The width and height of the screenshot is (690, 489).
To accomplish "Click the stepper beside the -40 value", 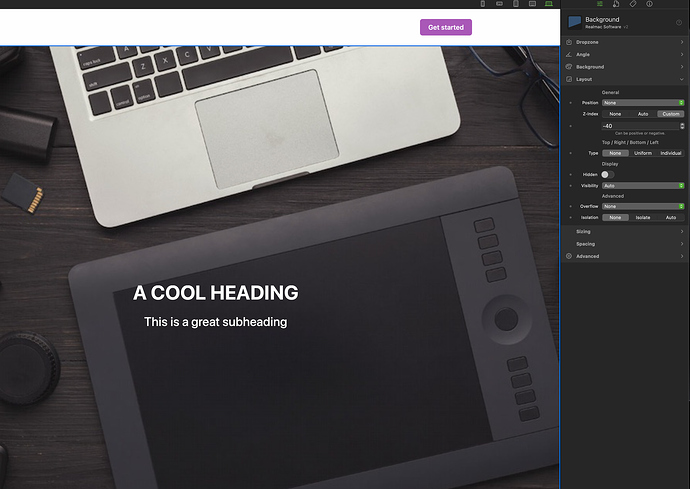I will click(682, 126).
